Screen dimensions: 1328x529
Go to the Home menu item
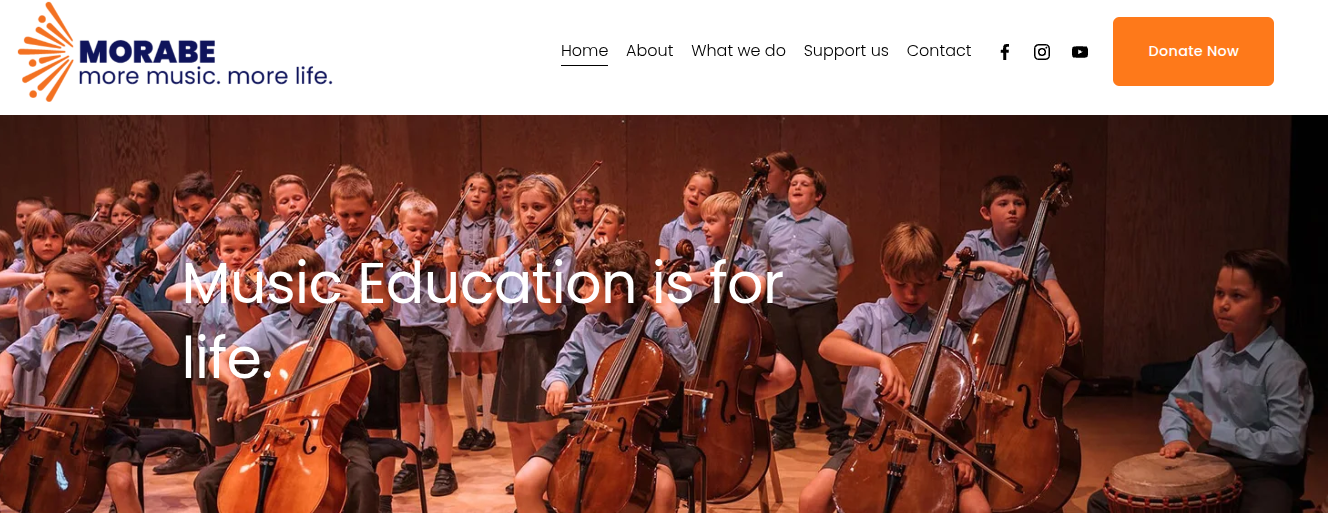[584, 50]
